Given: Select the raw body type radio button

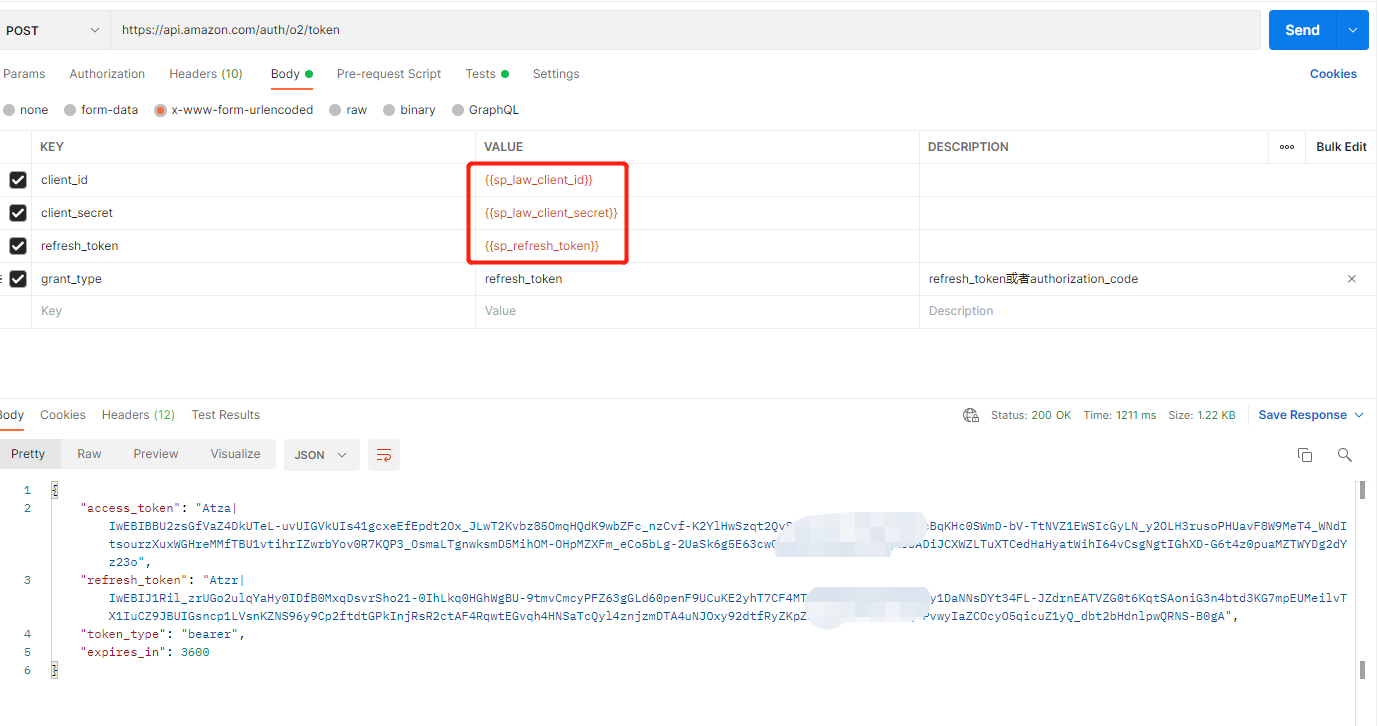Looking at the screenshot, I should coord(337,110).
